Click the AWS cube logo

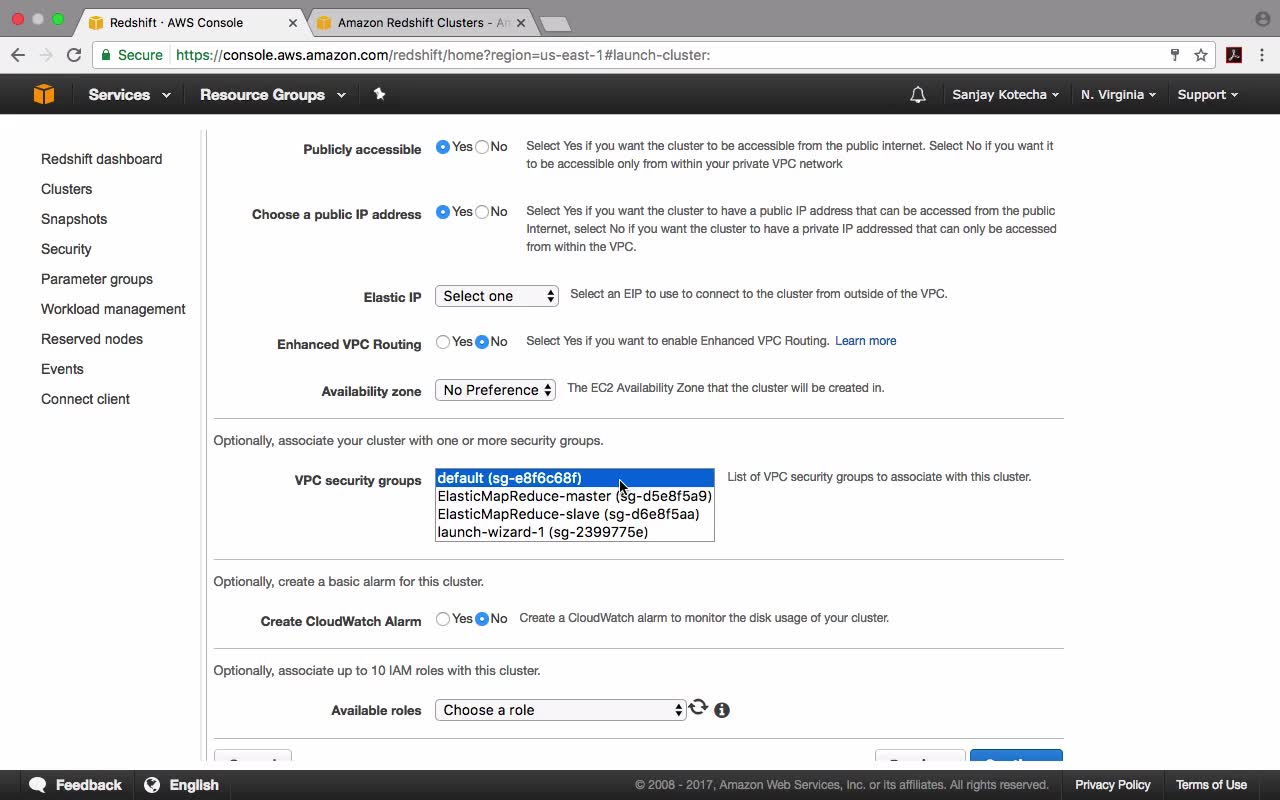[44, 94]
